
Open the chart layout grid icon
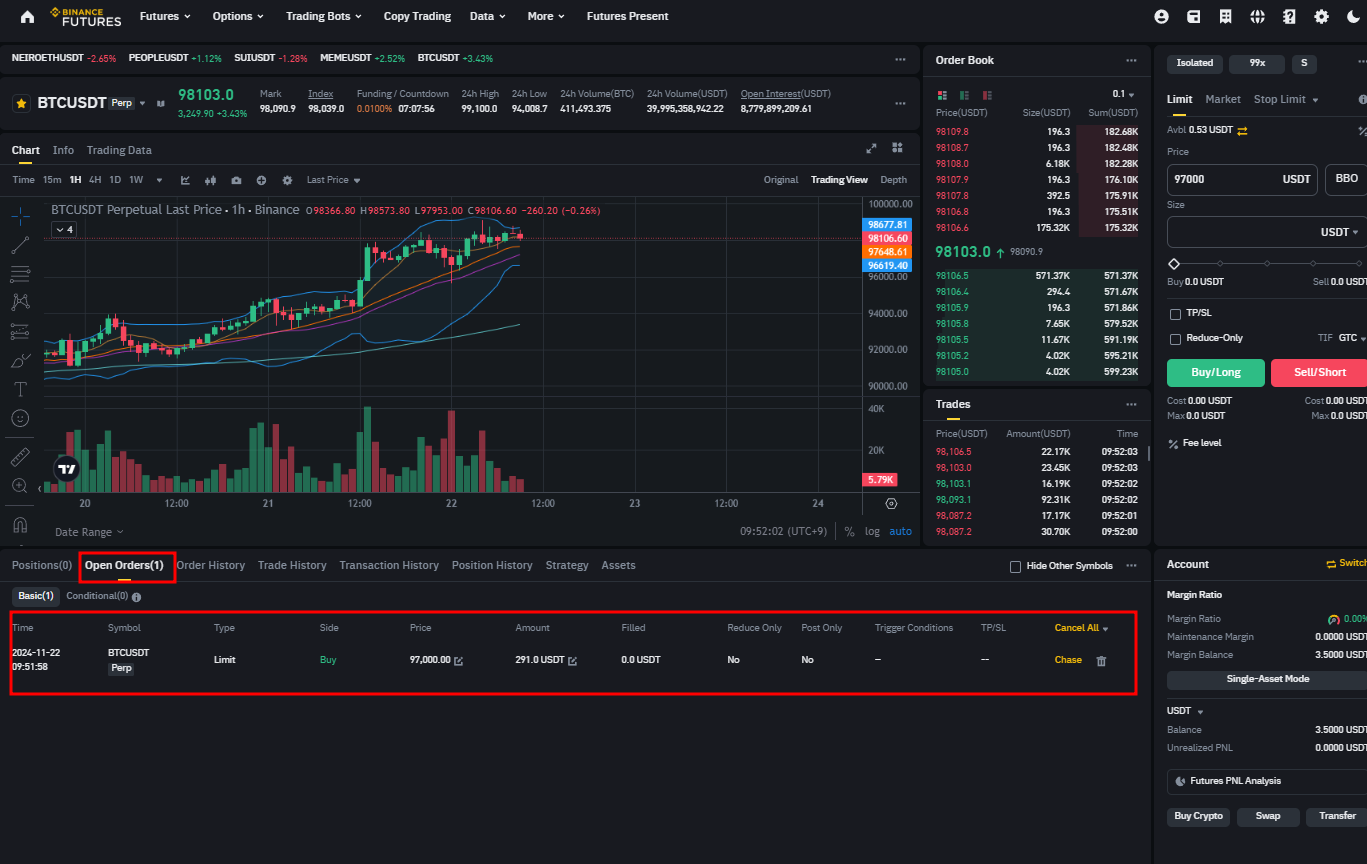[897, 148]
